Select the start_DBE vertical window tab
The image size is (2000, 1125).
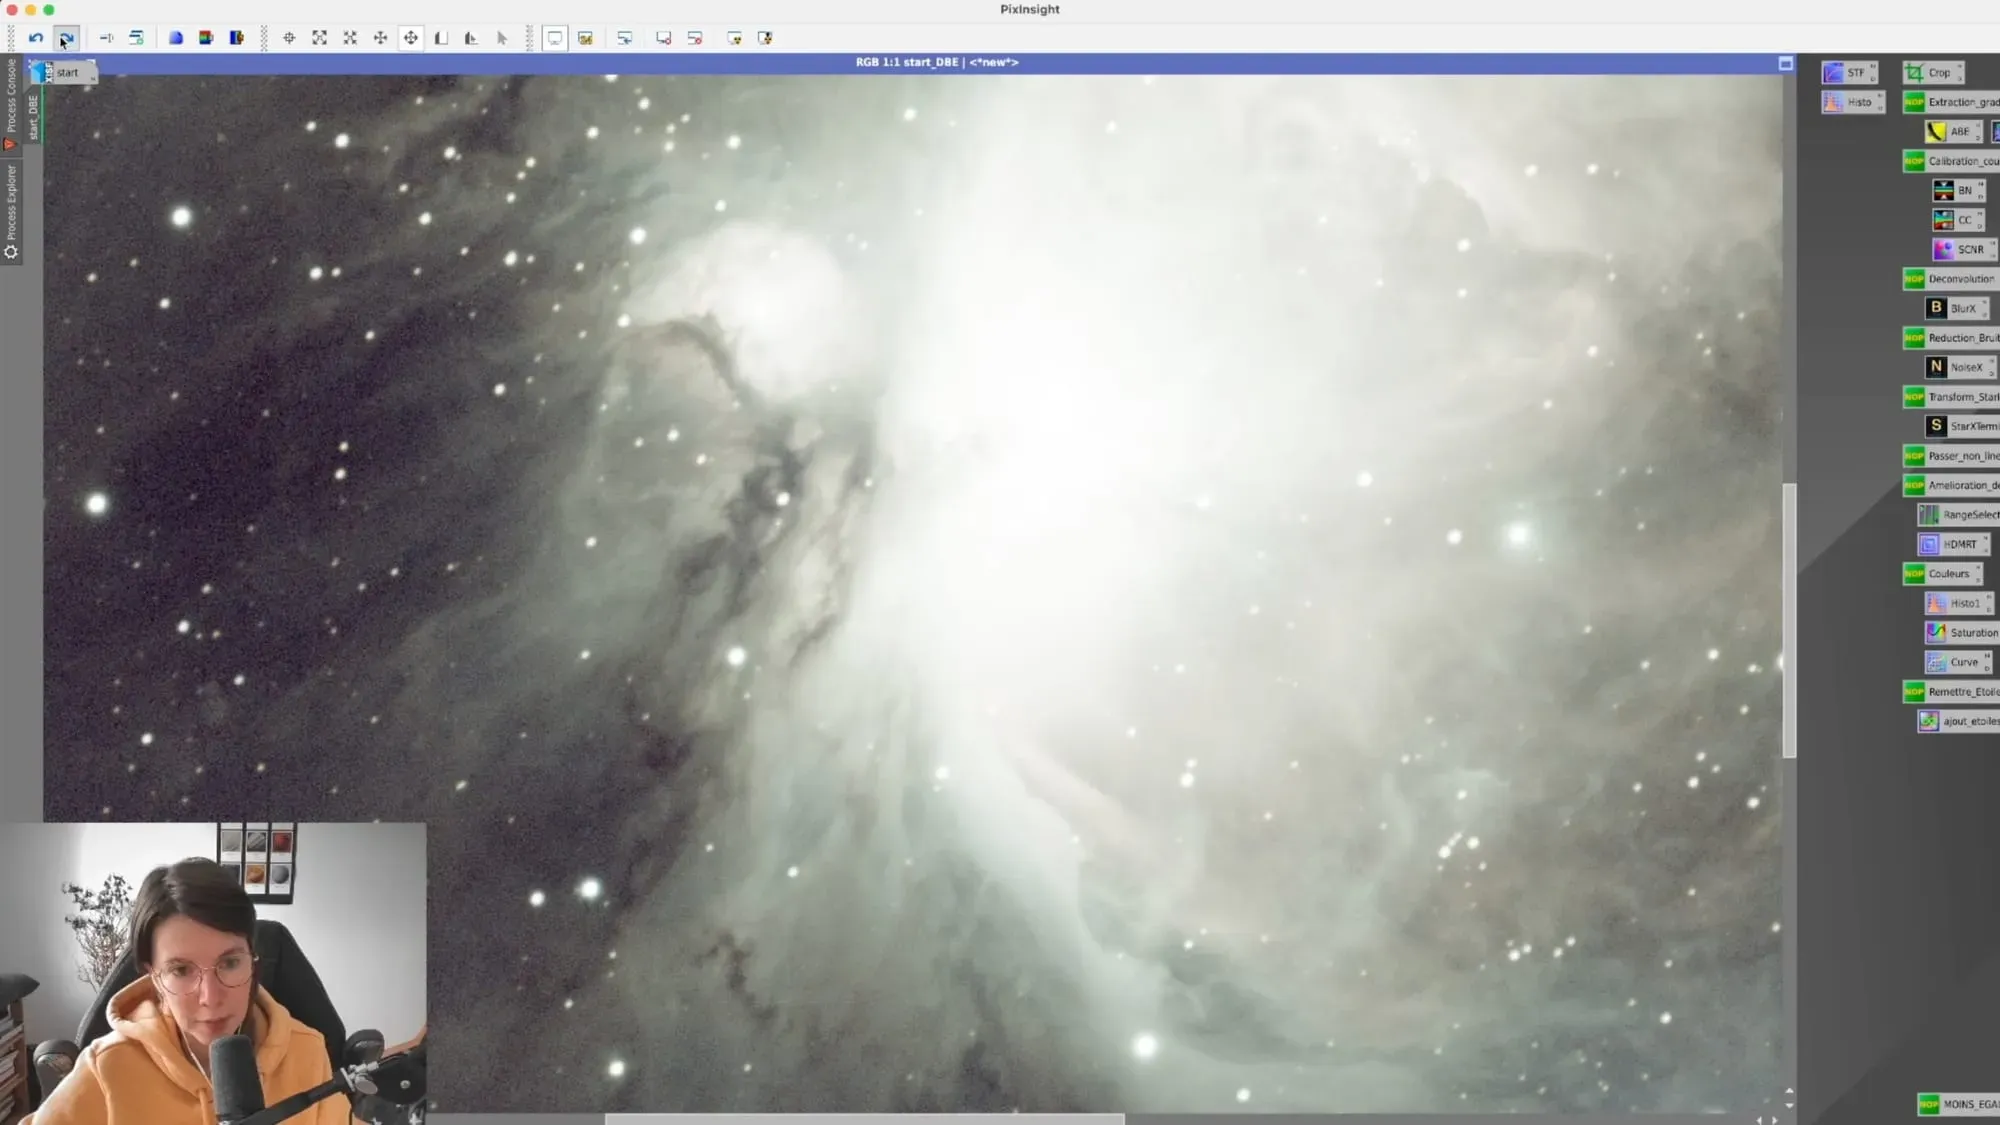coord(33,116)
